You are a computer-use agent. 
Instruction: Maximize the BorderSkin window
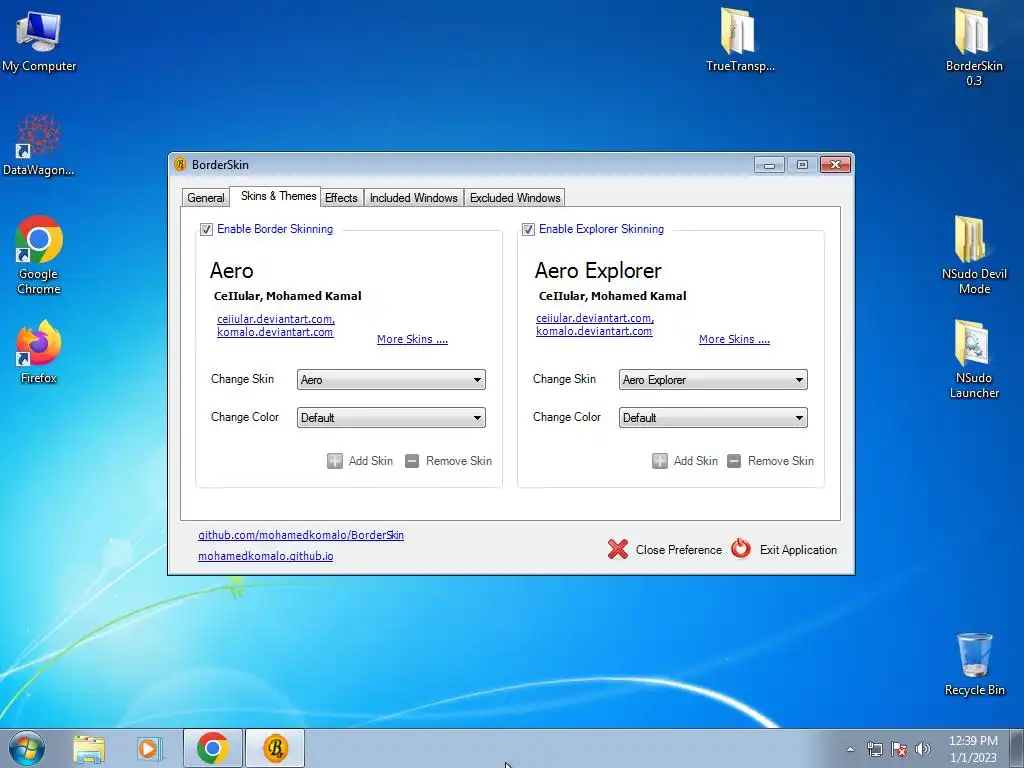click(x=802, y=165)
